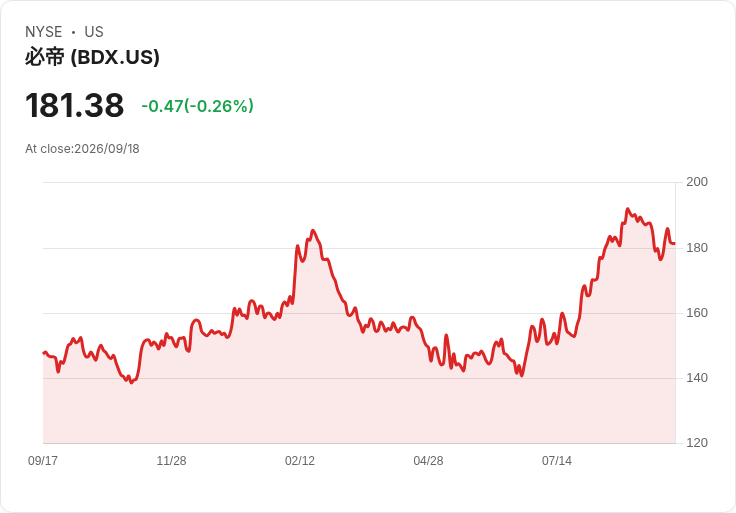Image resolution: width=736 pixels, height=513 pixels.
Task: Click the 180 price axis label
Action: click(697, 248)
